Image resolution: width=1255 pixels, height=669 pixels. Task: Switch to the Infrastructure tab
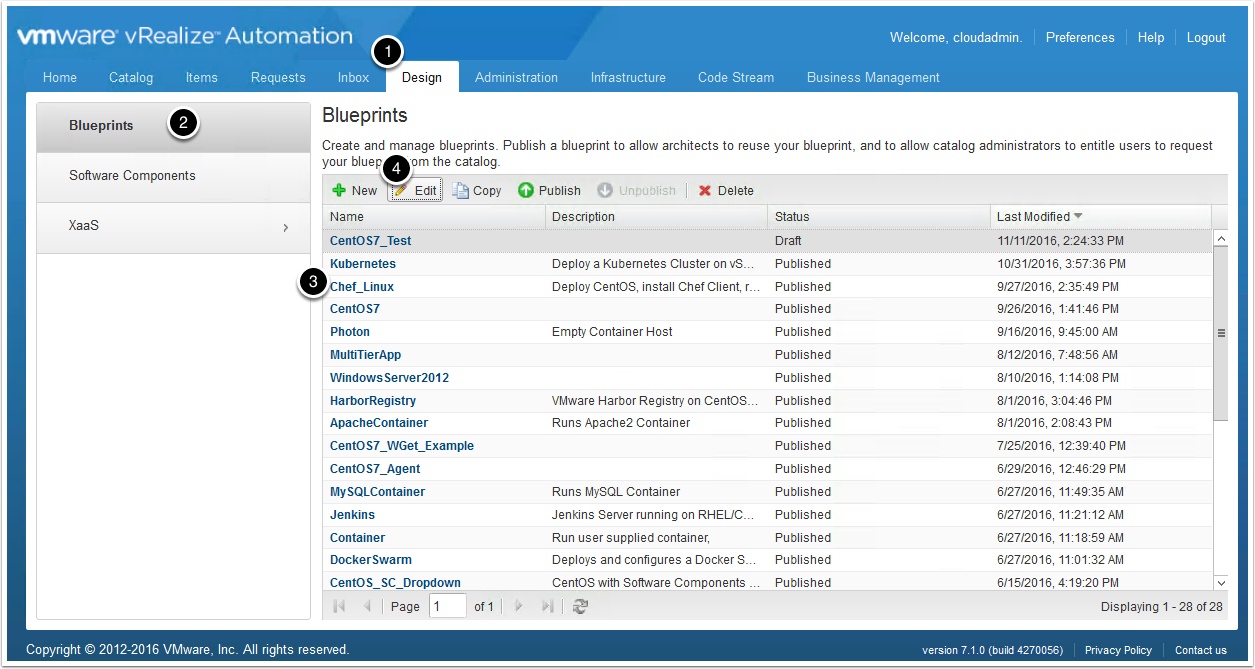(628, 77)
